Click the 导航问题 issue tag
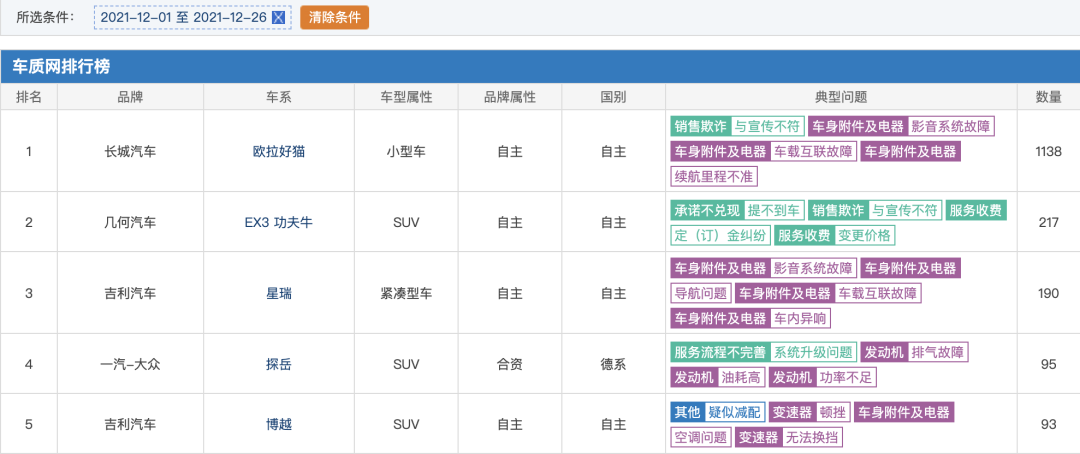 (700, 293)
